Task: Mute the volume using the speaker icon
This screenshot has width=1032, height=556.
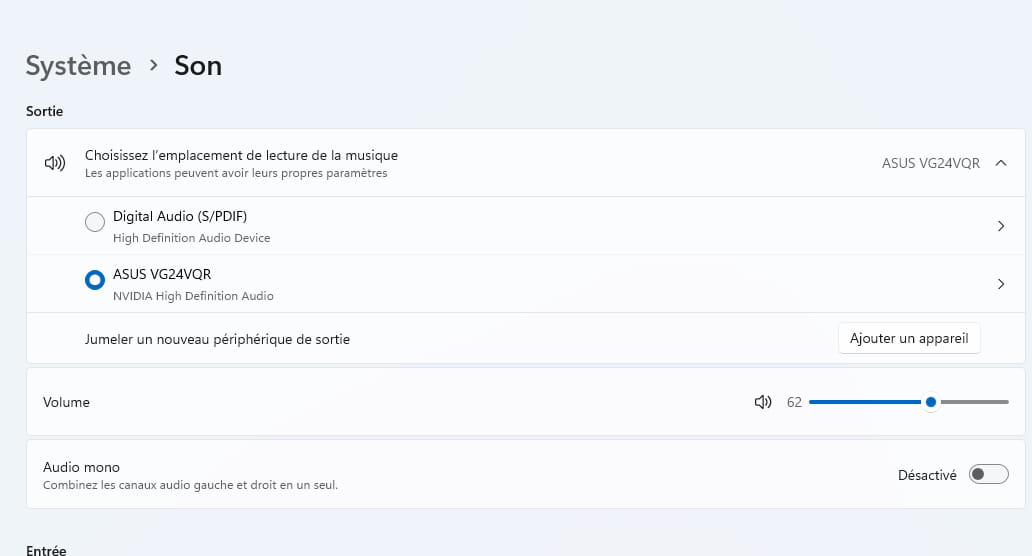Action: [x=763, y=402]
